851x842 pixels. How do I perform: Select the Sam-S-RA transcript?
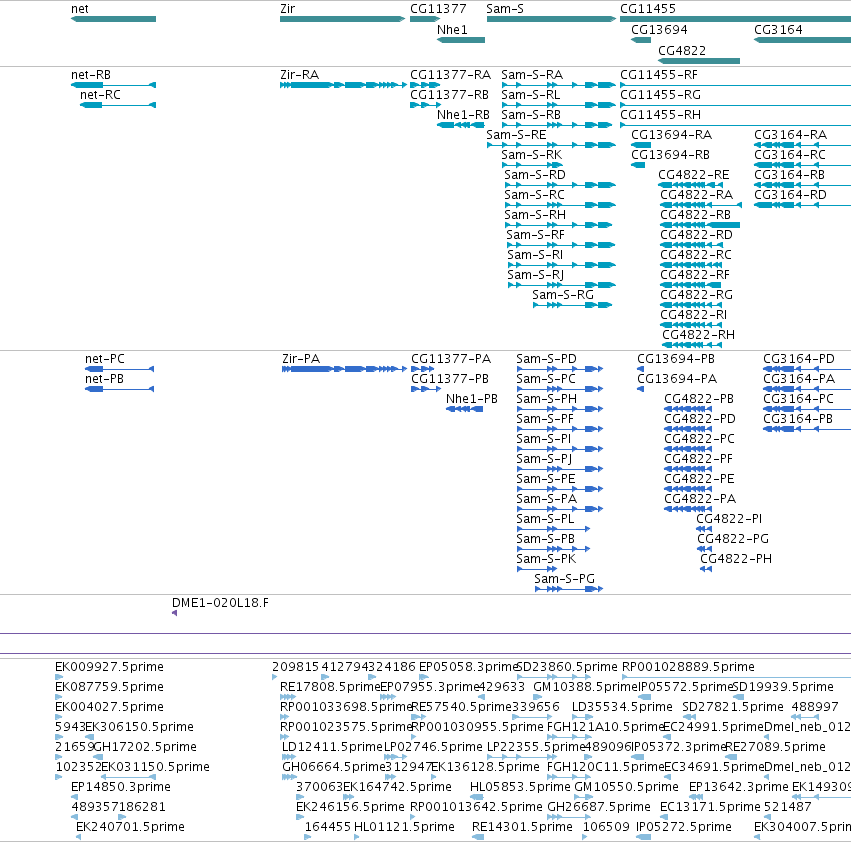(558, 85)
